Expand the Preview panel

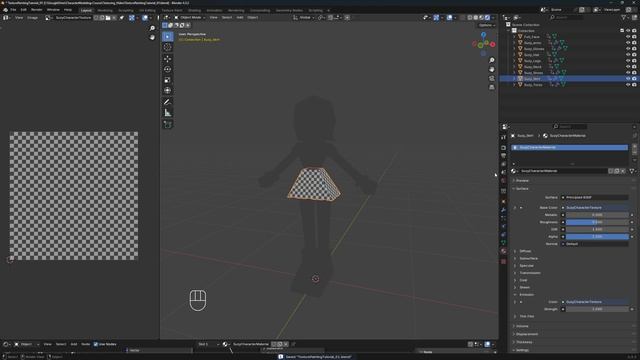click(522, 180)
